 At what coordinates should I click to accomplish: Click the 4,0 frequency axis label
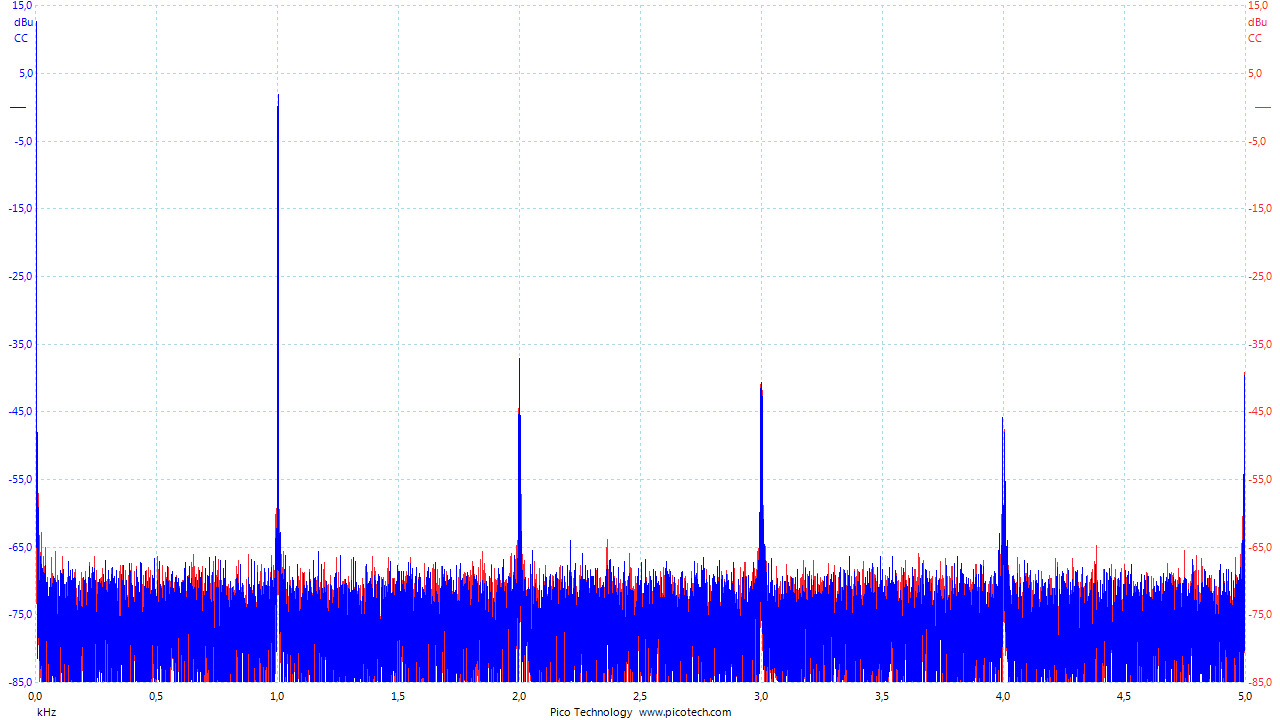[1003, 695]
